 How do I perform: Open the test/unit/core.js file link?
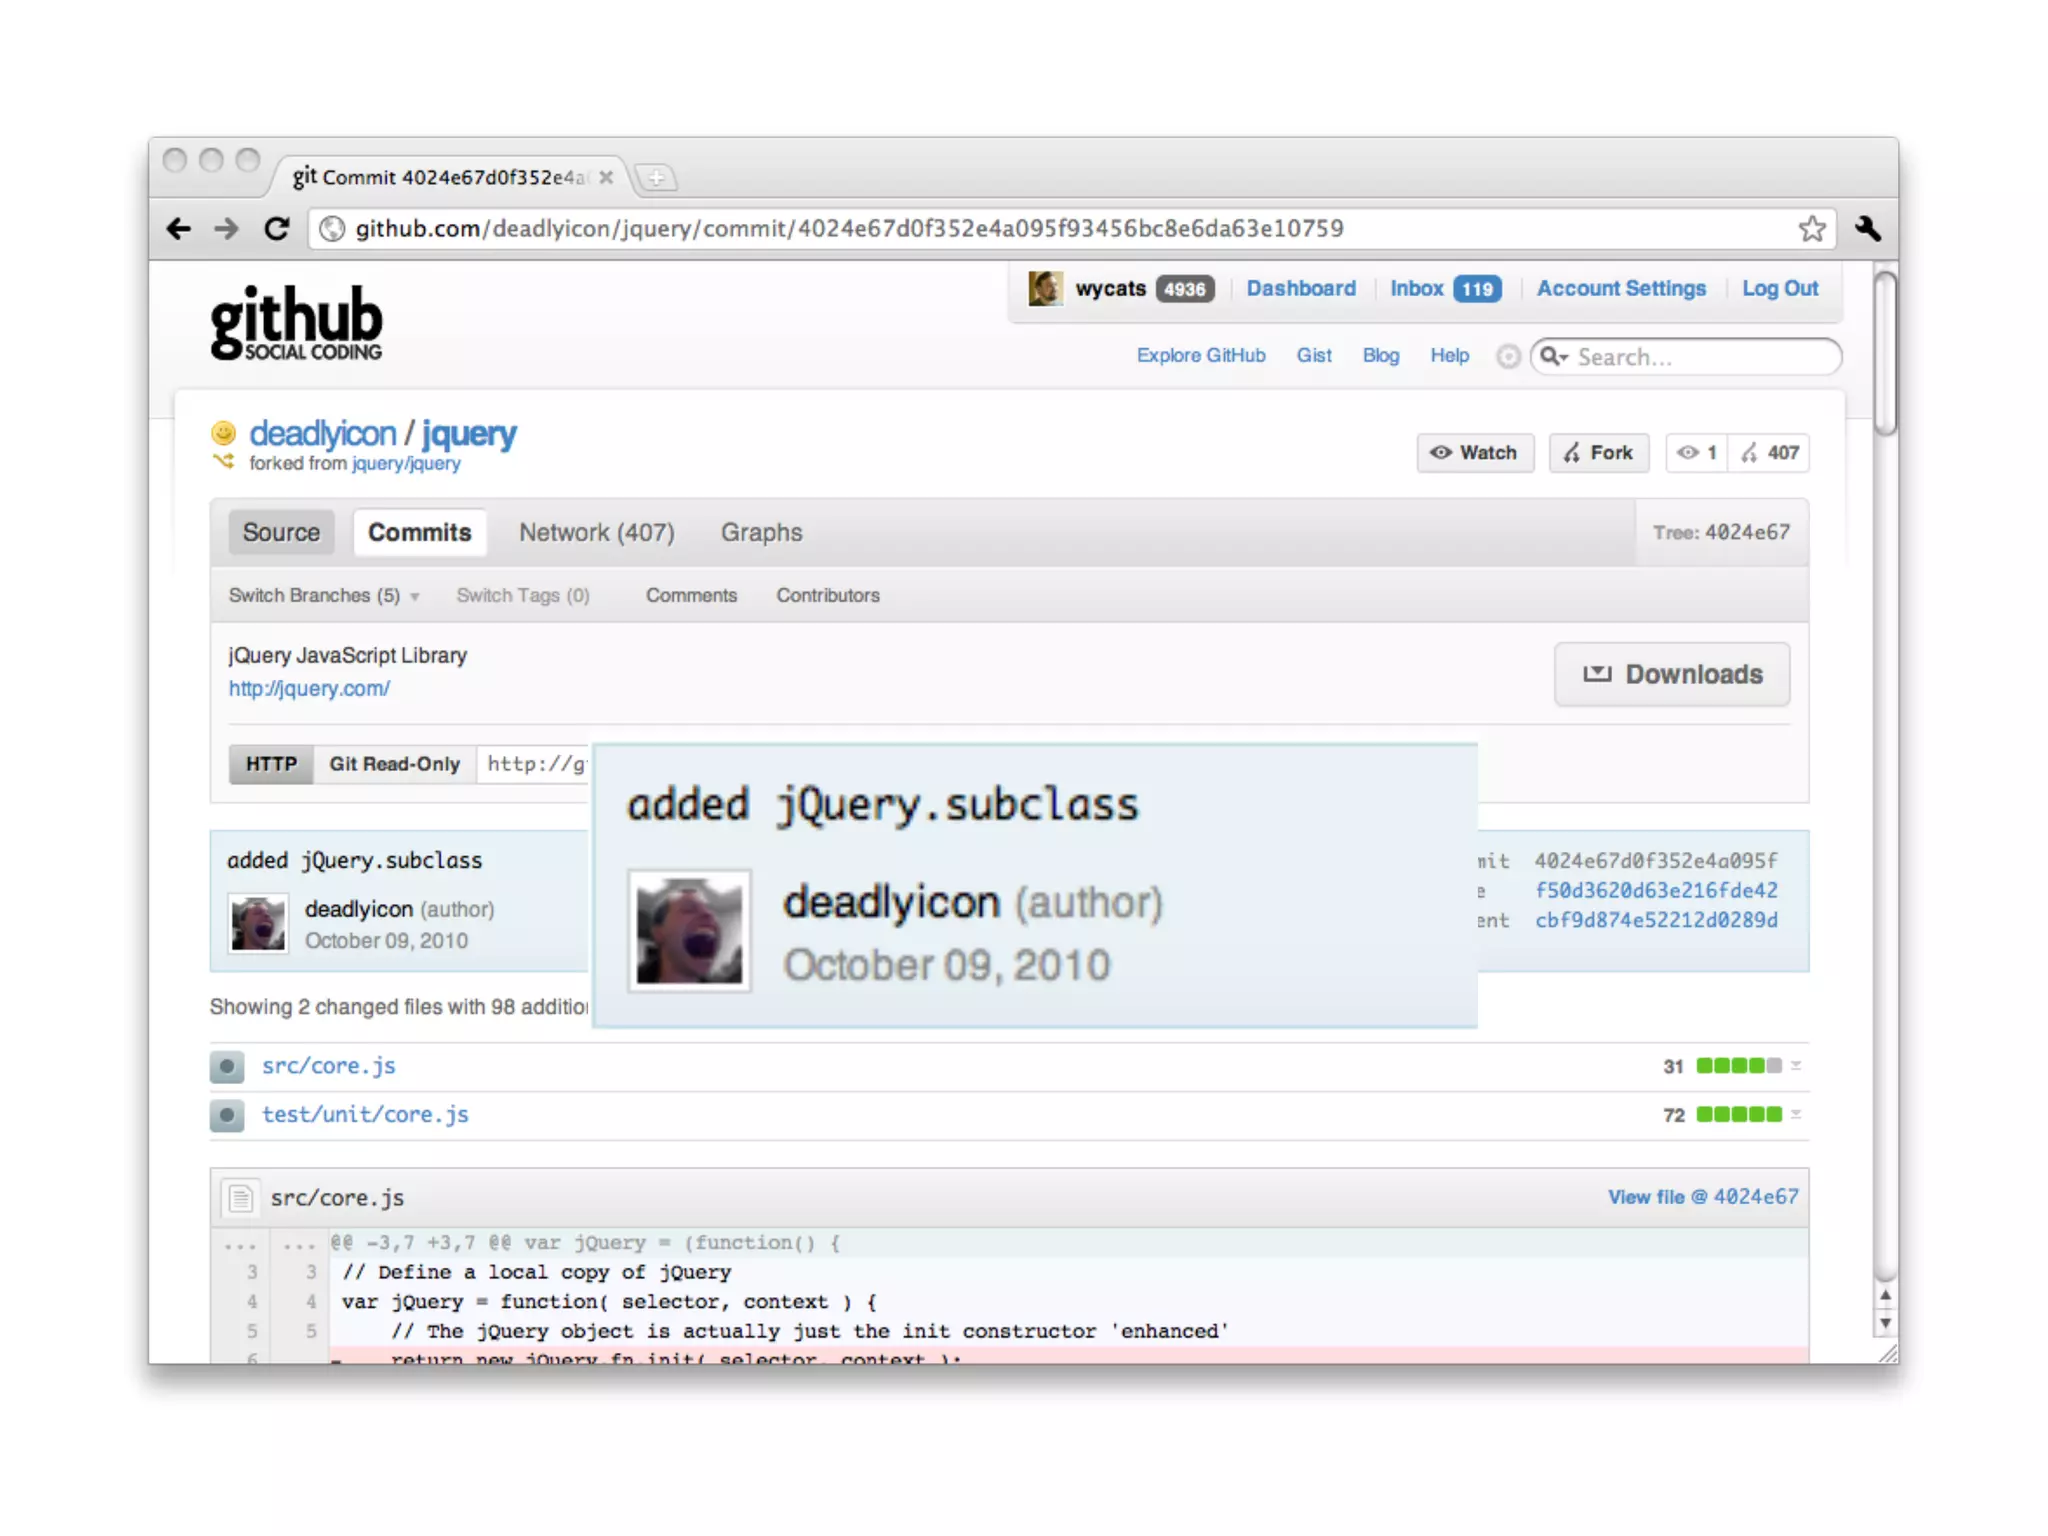click(x=365, y=1114)
